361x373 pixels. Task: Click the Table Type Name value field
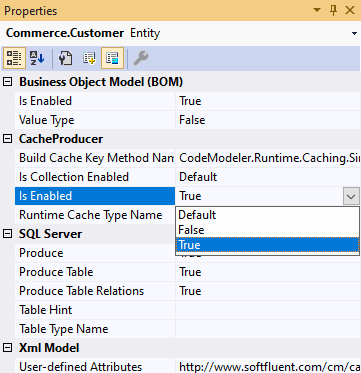click(x=268, y=329)
